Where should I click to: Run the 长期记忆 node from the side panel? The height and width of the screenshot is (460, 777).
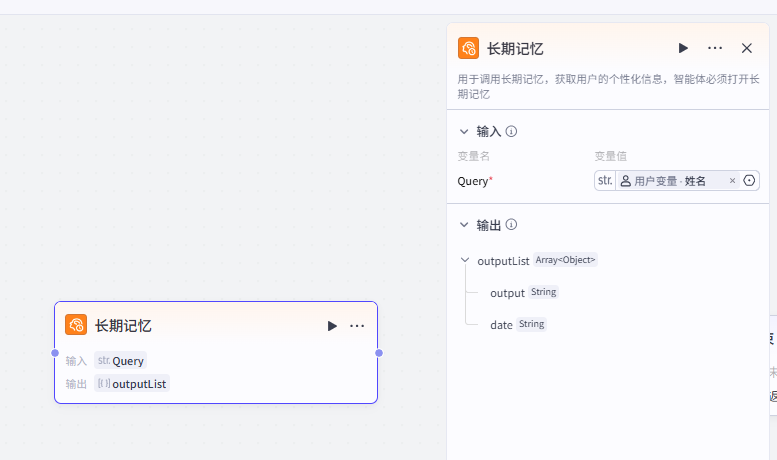click(683, 48)
